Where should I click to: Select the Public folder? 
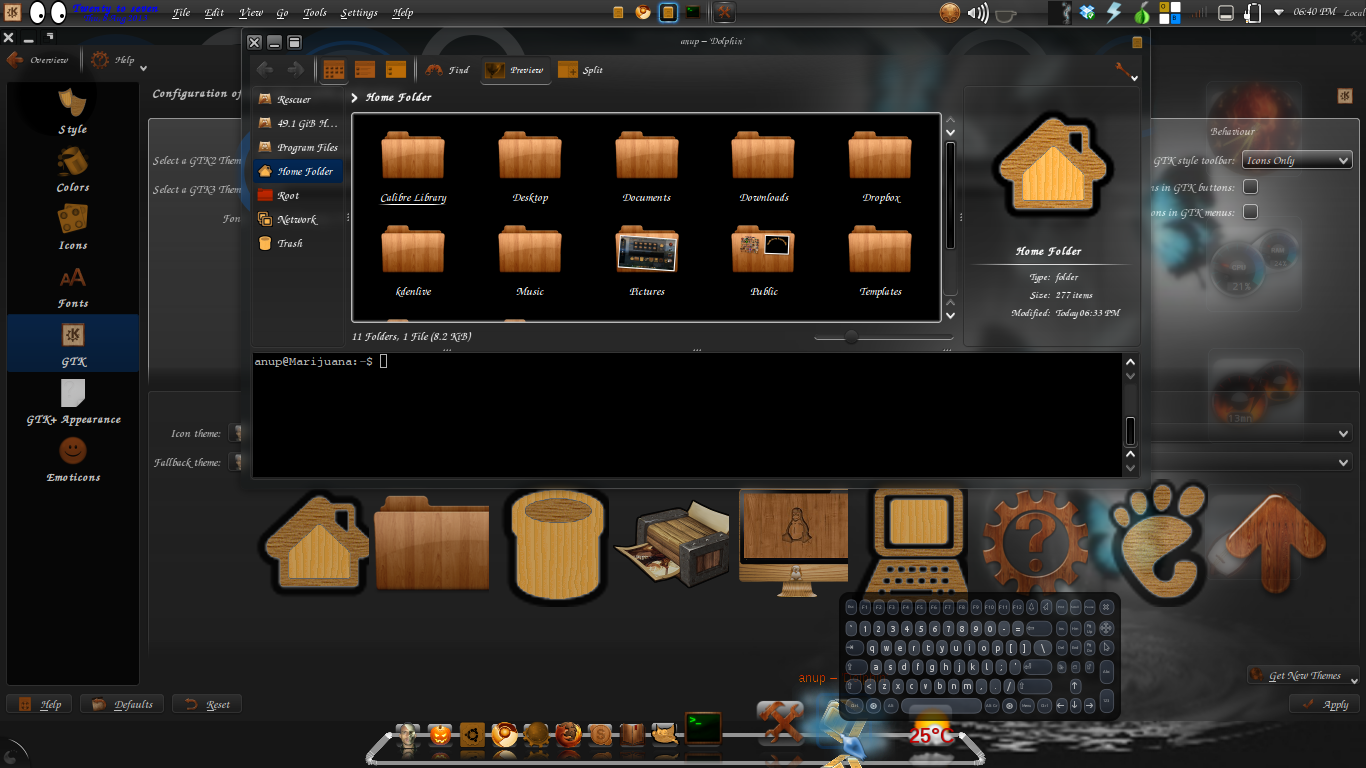pos(764,260)
